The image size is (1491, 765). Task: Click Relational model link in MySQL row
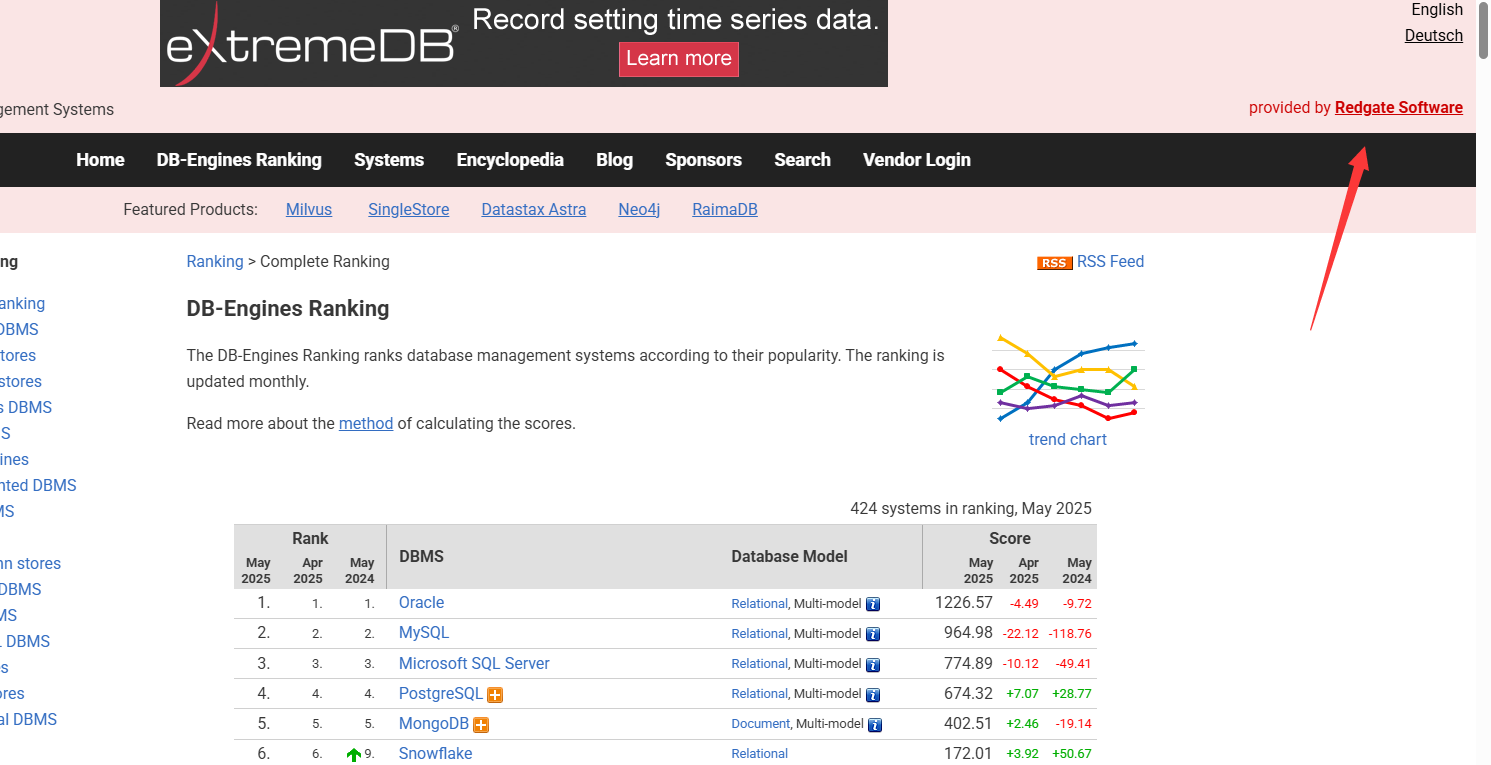[x=760, y=634]
